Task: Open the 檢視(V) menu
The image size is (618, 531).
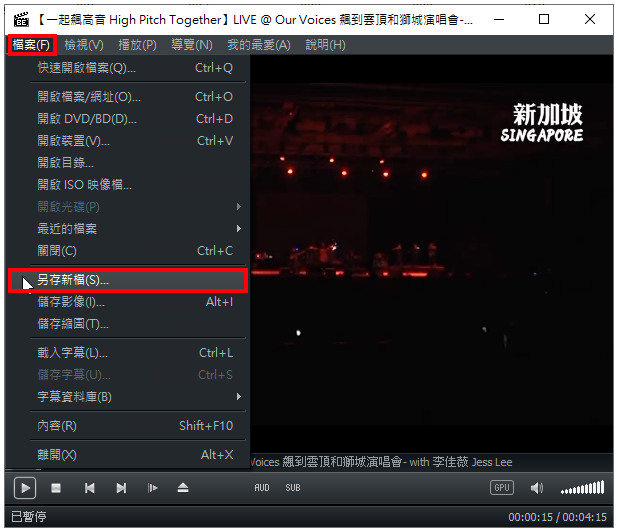Action: [84, 45]
